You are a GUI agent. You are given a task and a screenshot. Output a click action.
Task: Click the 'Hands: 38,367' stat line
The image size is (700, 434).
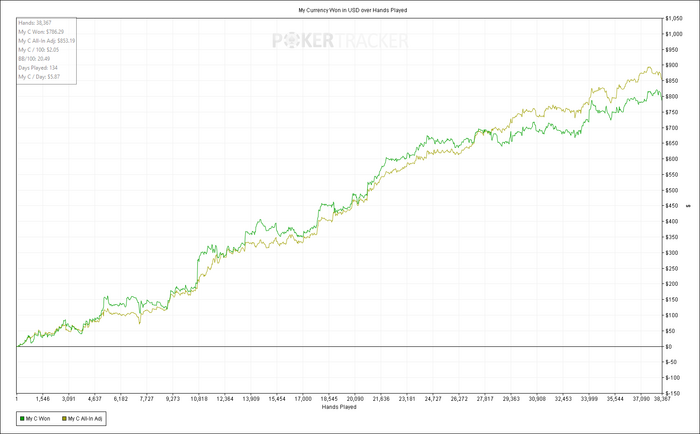[35, 23]
